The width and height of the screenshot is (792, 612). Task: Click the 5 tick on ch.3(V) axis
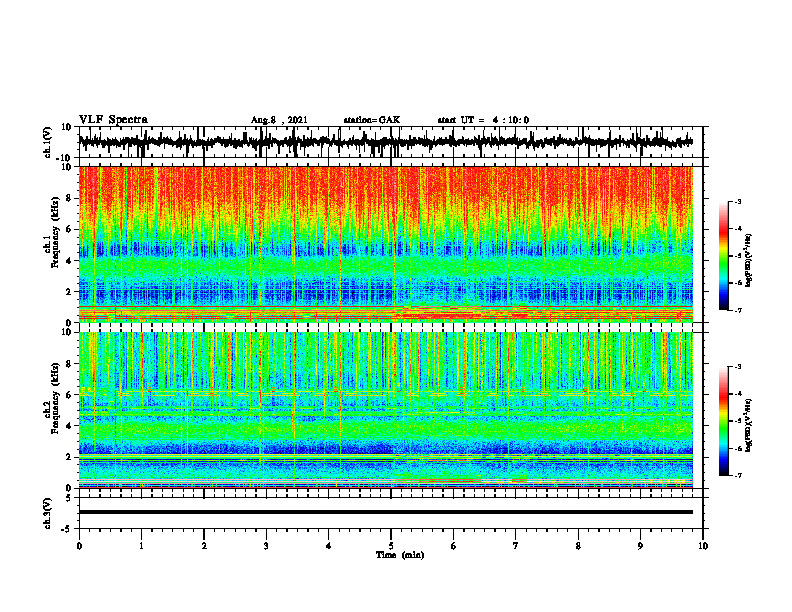[70, 497]
